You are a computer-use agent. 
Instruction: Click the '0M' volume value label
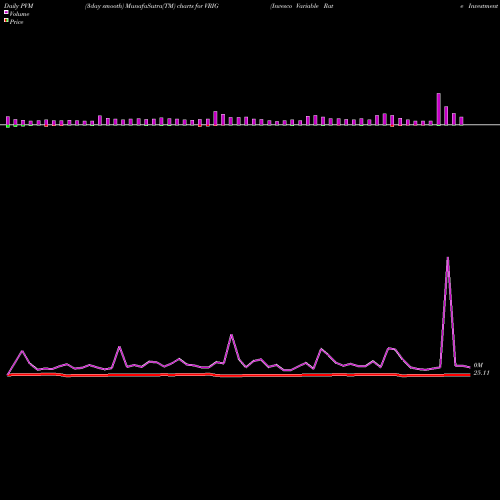(x=478, y=365)
